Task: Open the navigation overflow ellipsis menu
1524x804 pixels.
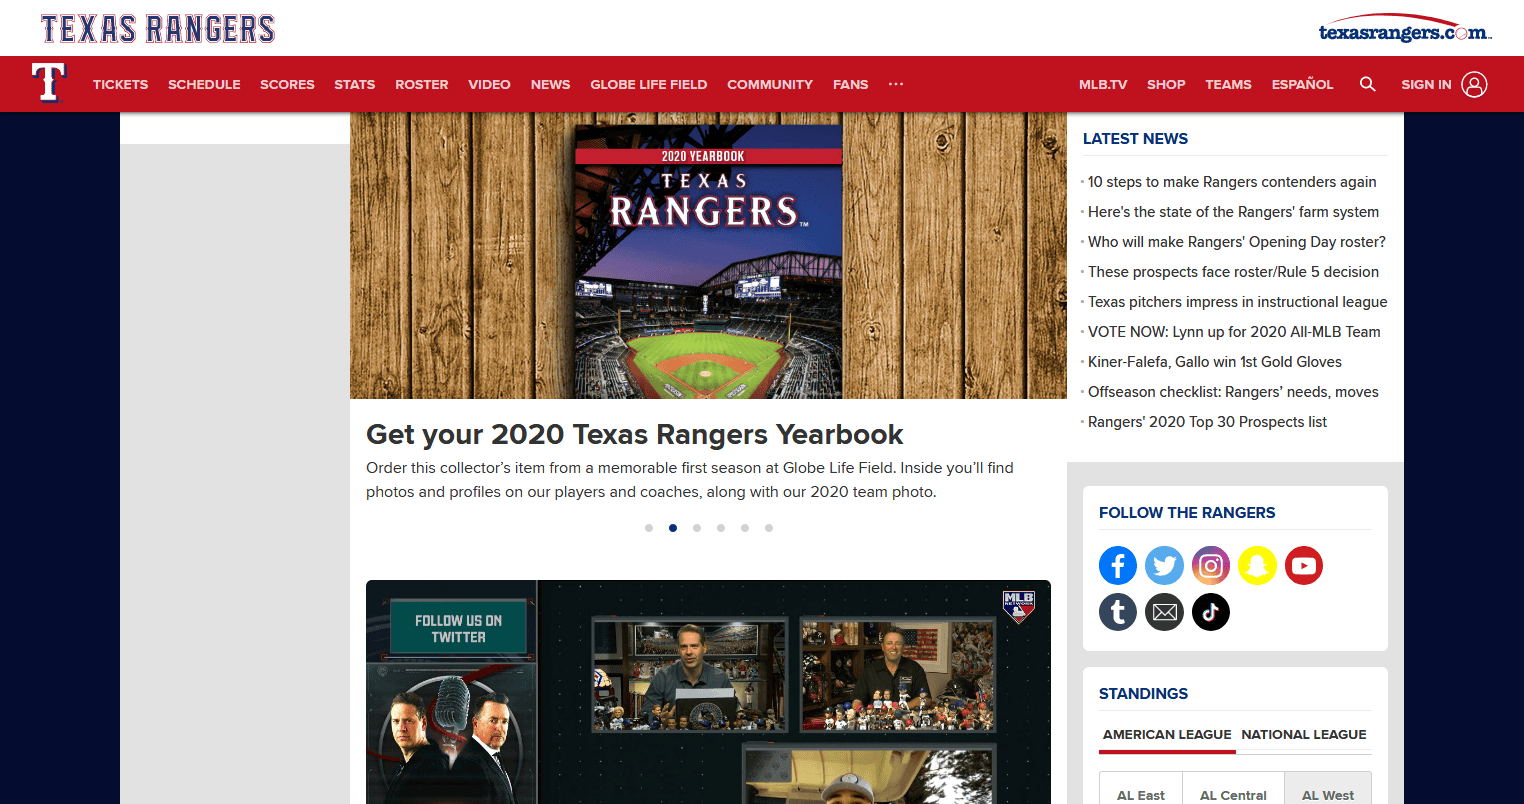Action: coord(895,84)
